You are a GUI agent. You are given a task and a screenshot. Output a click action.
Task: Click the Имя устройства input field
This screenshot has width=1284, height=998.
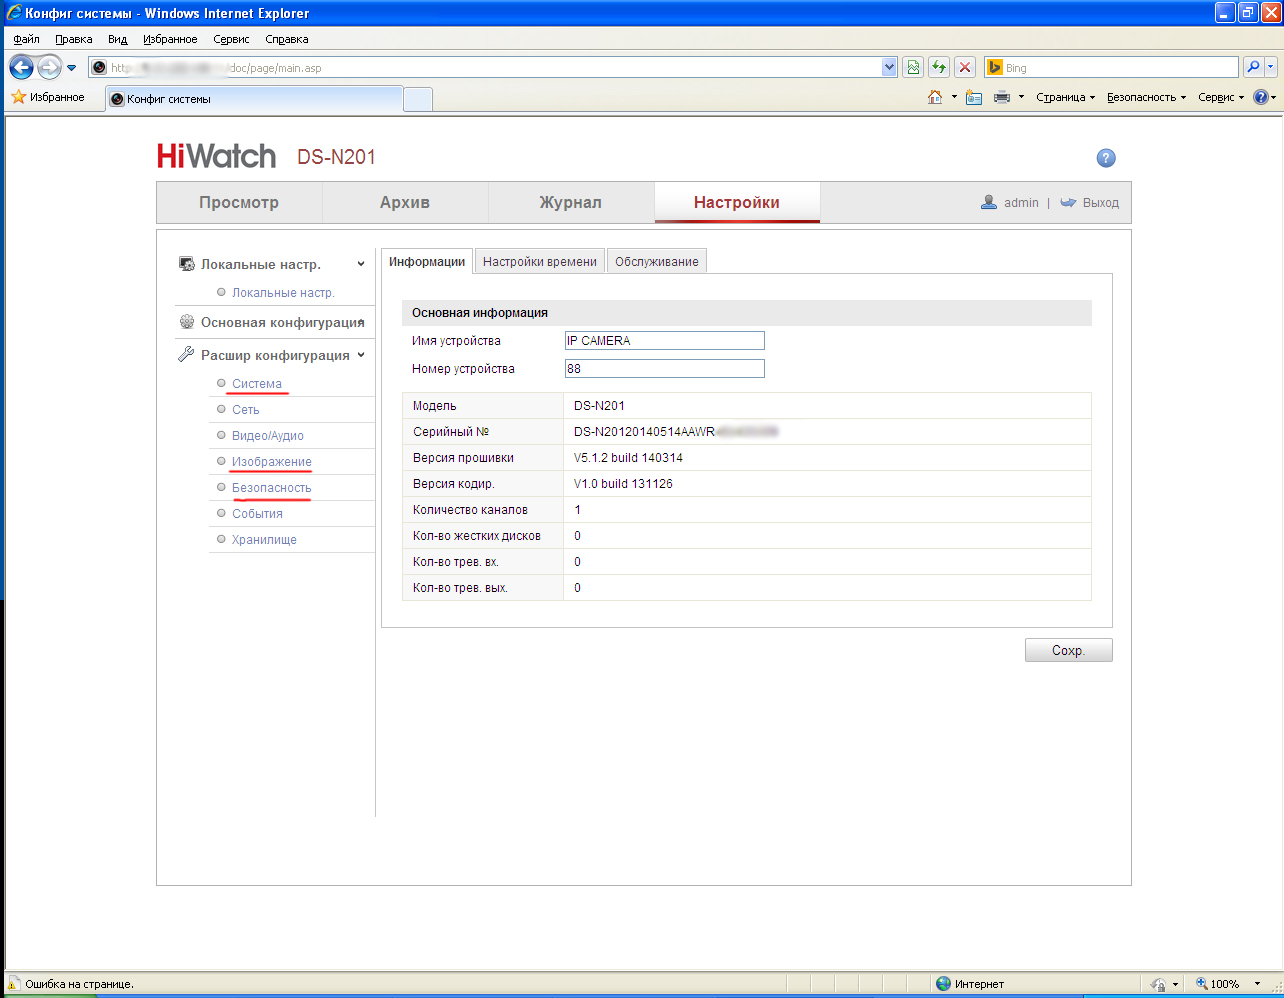click(x=664, y=341)
